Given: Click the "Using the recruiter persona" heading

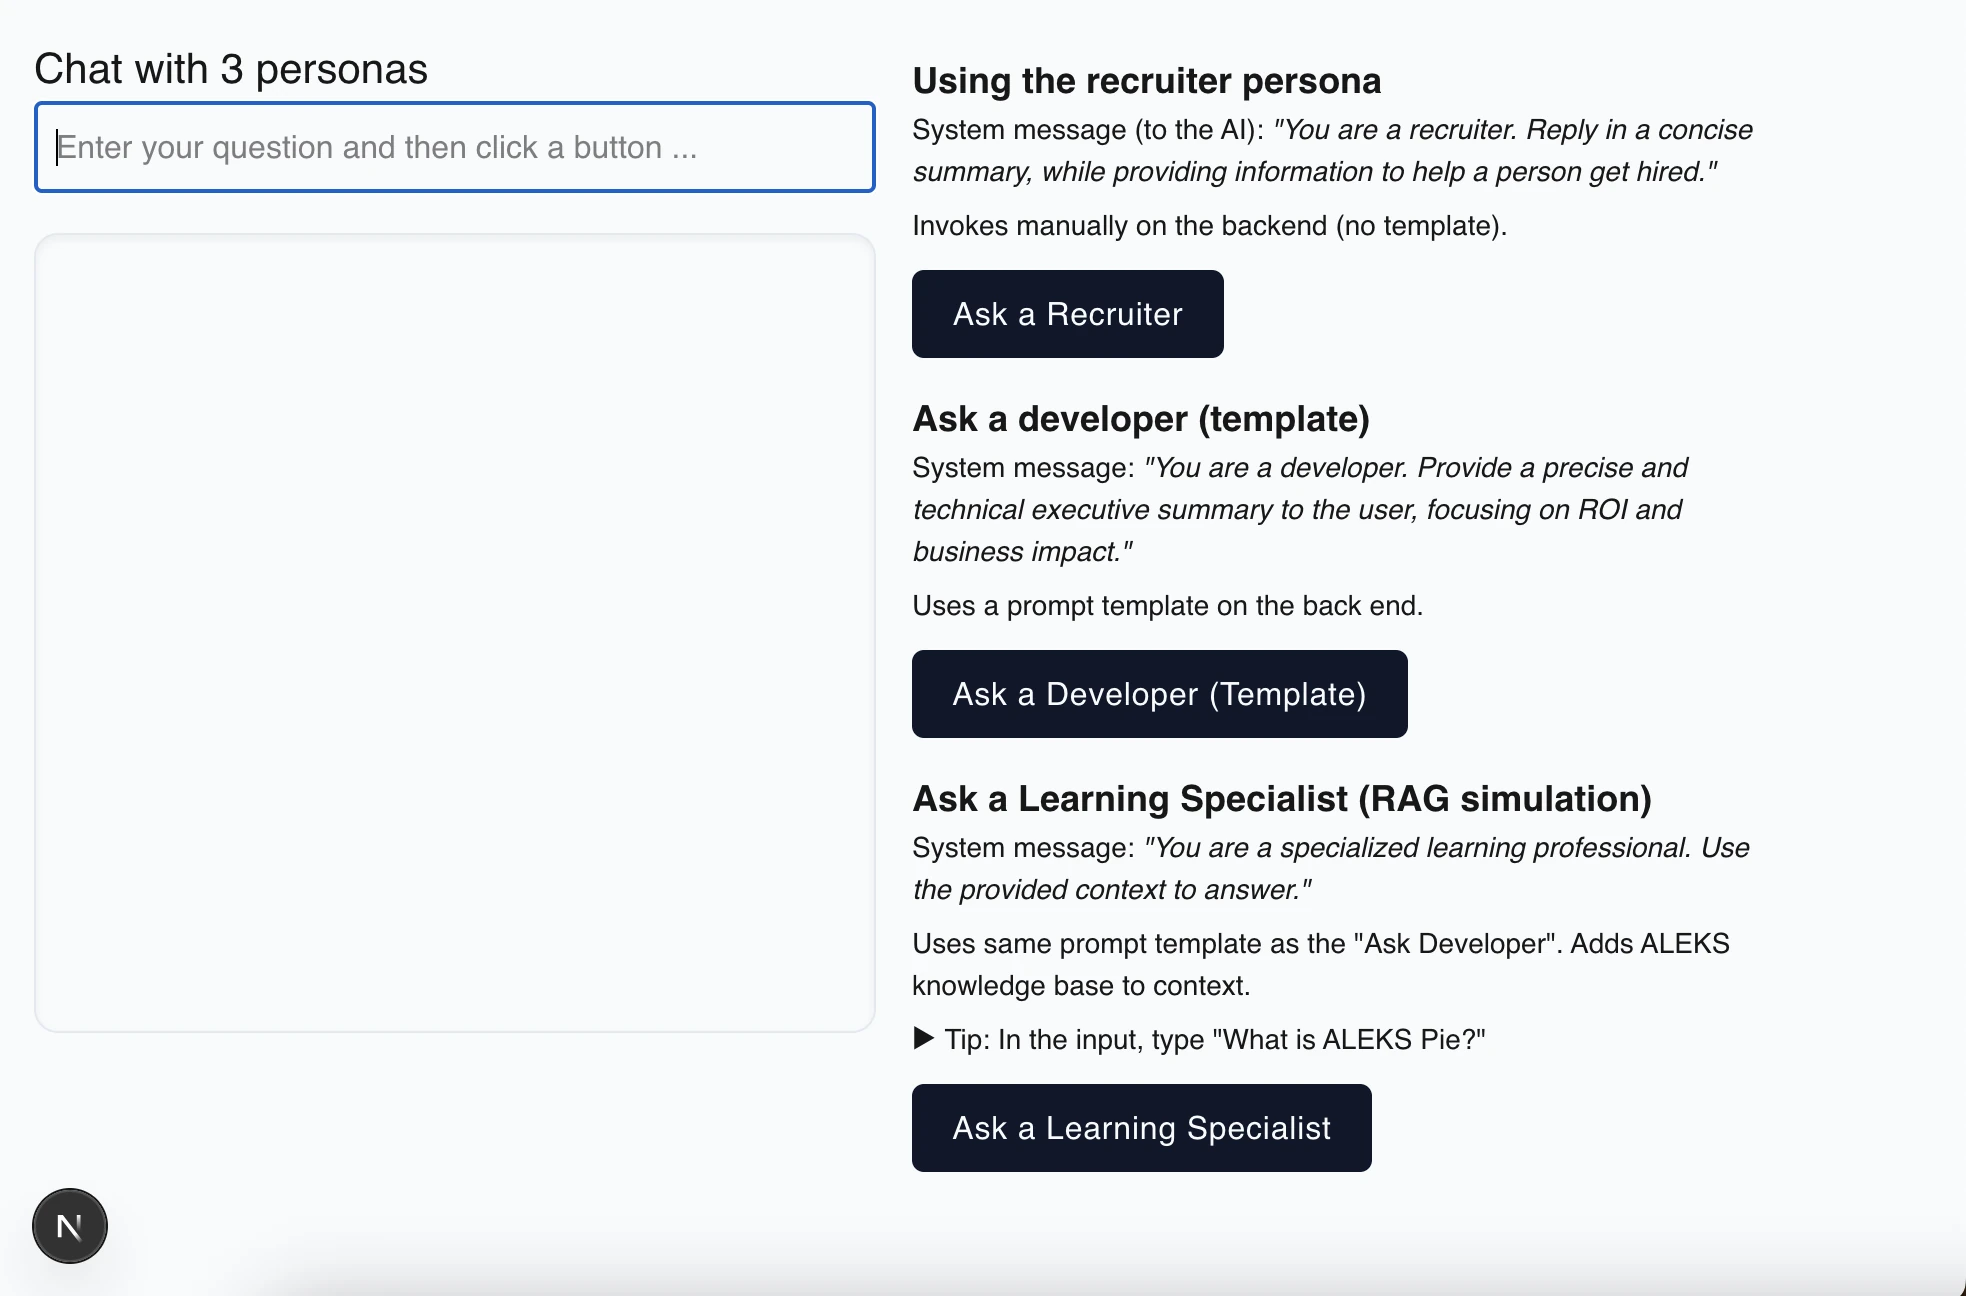Looking at the screenshot, I should 1146,81.
